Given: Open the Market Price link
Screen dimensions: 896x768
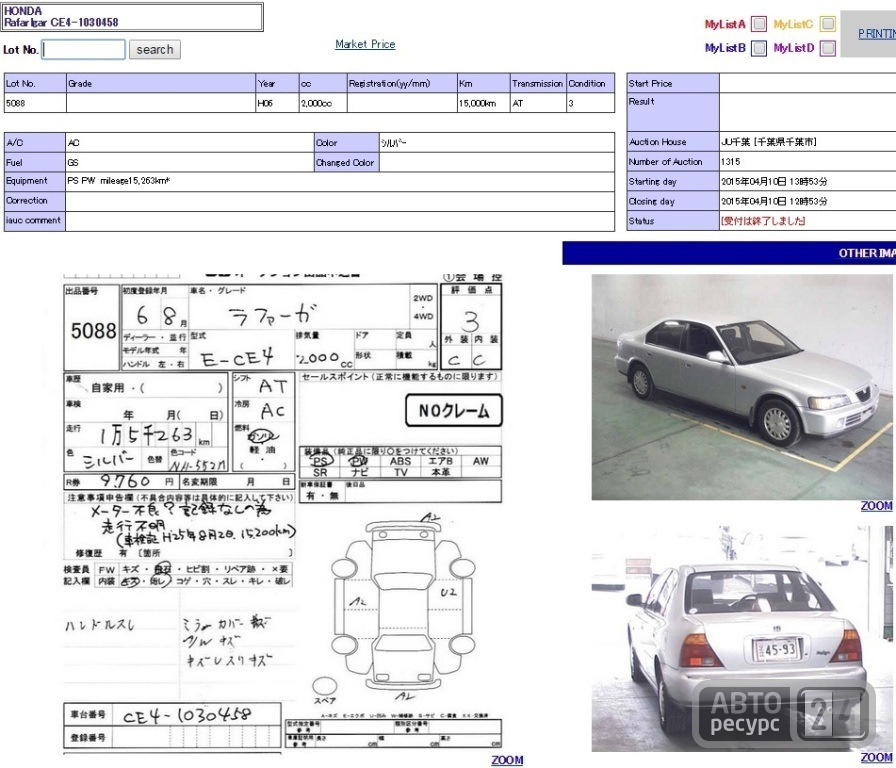Looking at the screenshot, I should [365, 44].
